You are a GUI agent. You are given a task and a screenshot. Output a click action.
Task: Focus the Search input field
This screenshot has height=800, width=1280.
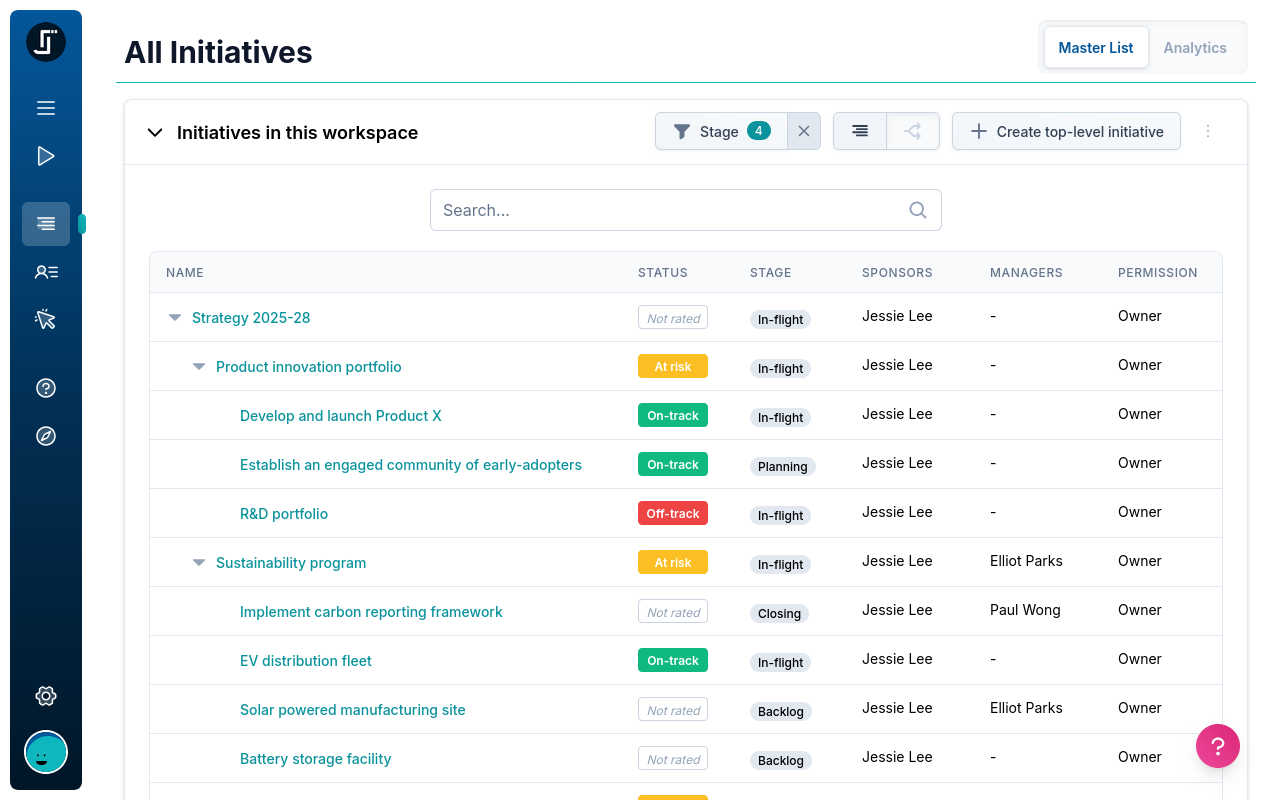click(686, 210)
